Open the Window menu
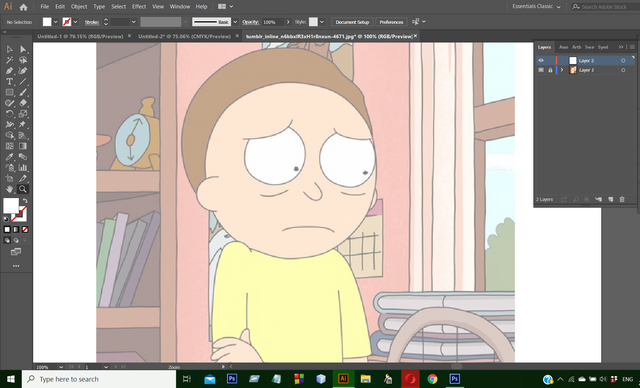The width and height of the screenshot is (640, 388). [x=180, y=7]
